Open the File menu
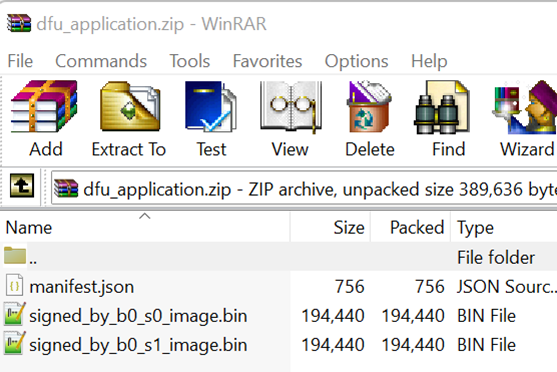The height and width of the screenshot is (372, 557). coord(20,61)
